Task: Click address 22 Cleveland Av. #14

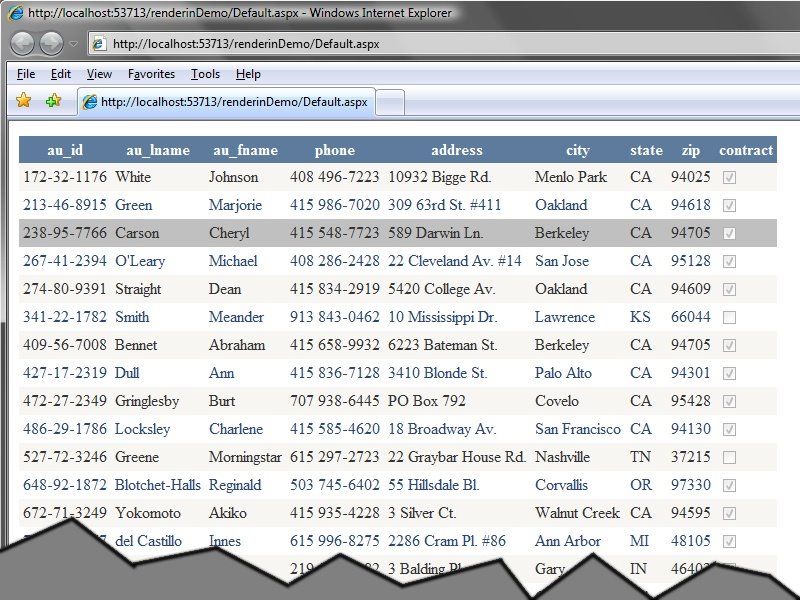Action: 455,261
